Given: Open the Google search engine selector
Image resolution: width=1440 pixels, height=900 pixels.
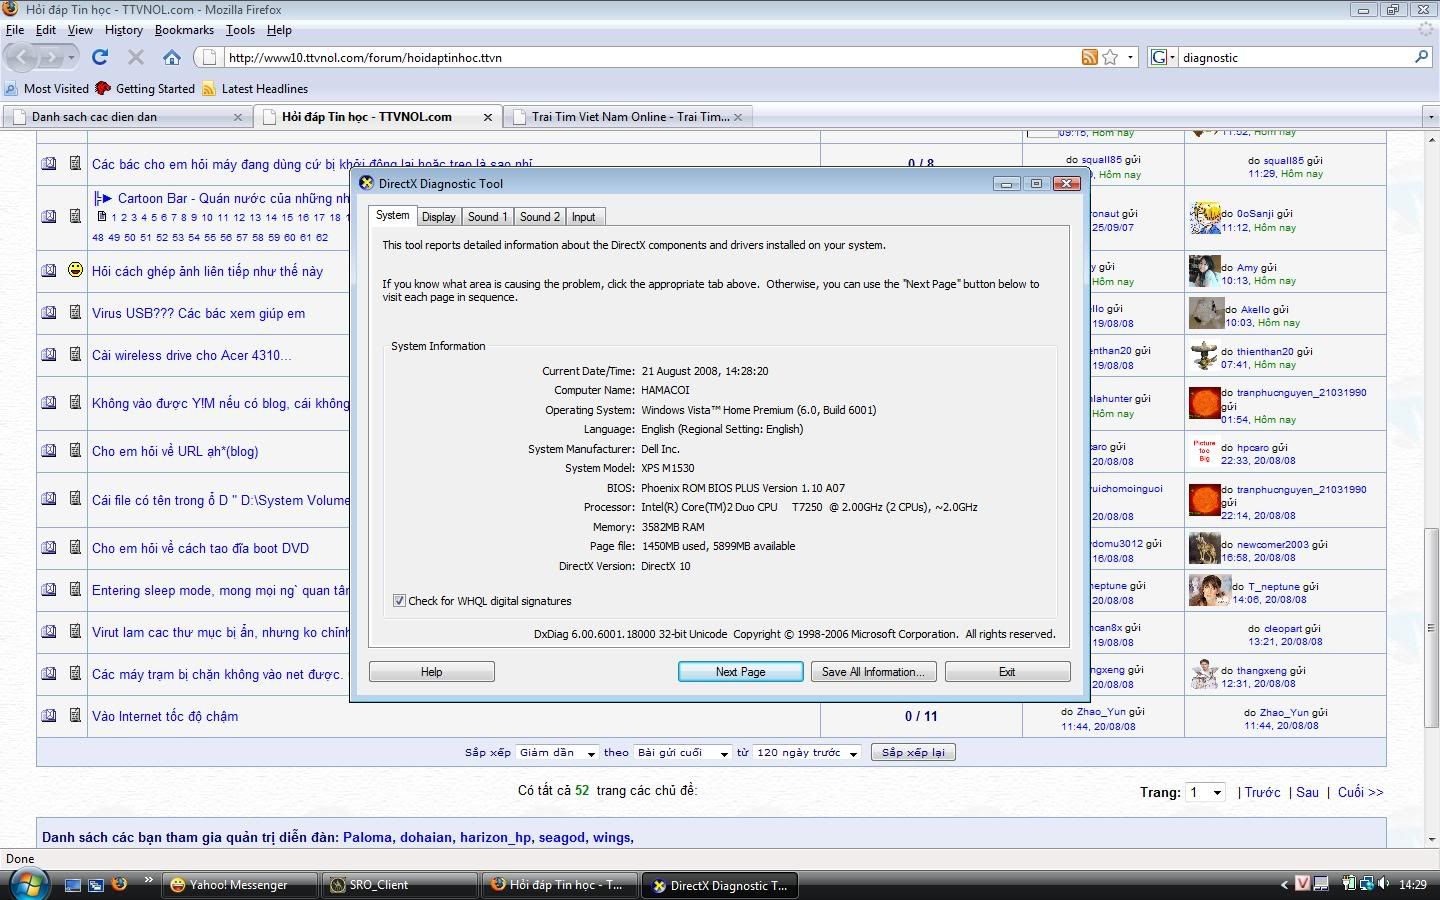Looking at the screenshot, I should point(1164,57).
